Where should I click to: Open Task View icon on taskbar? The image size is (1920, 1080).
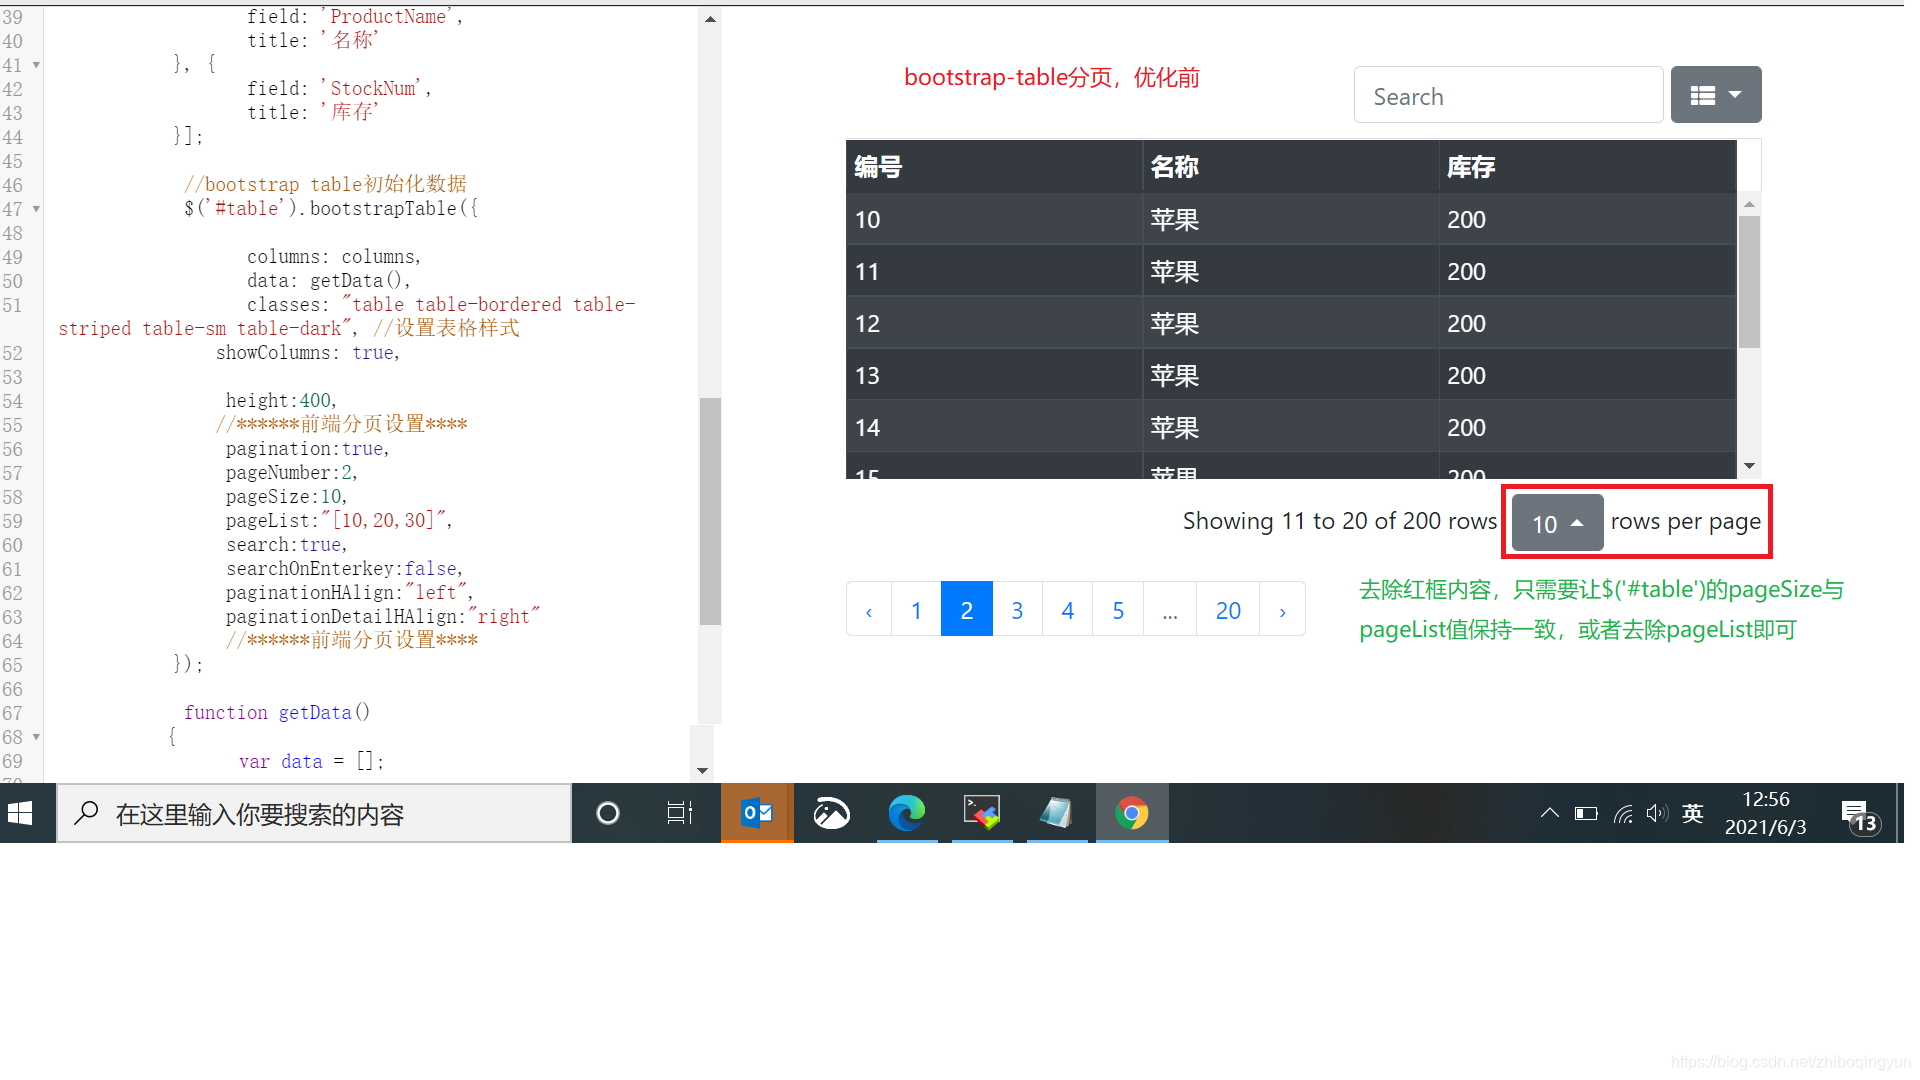(680, 813)
